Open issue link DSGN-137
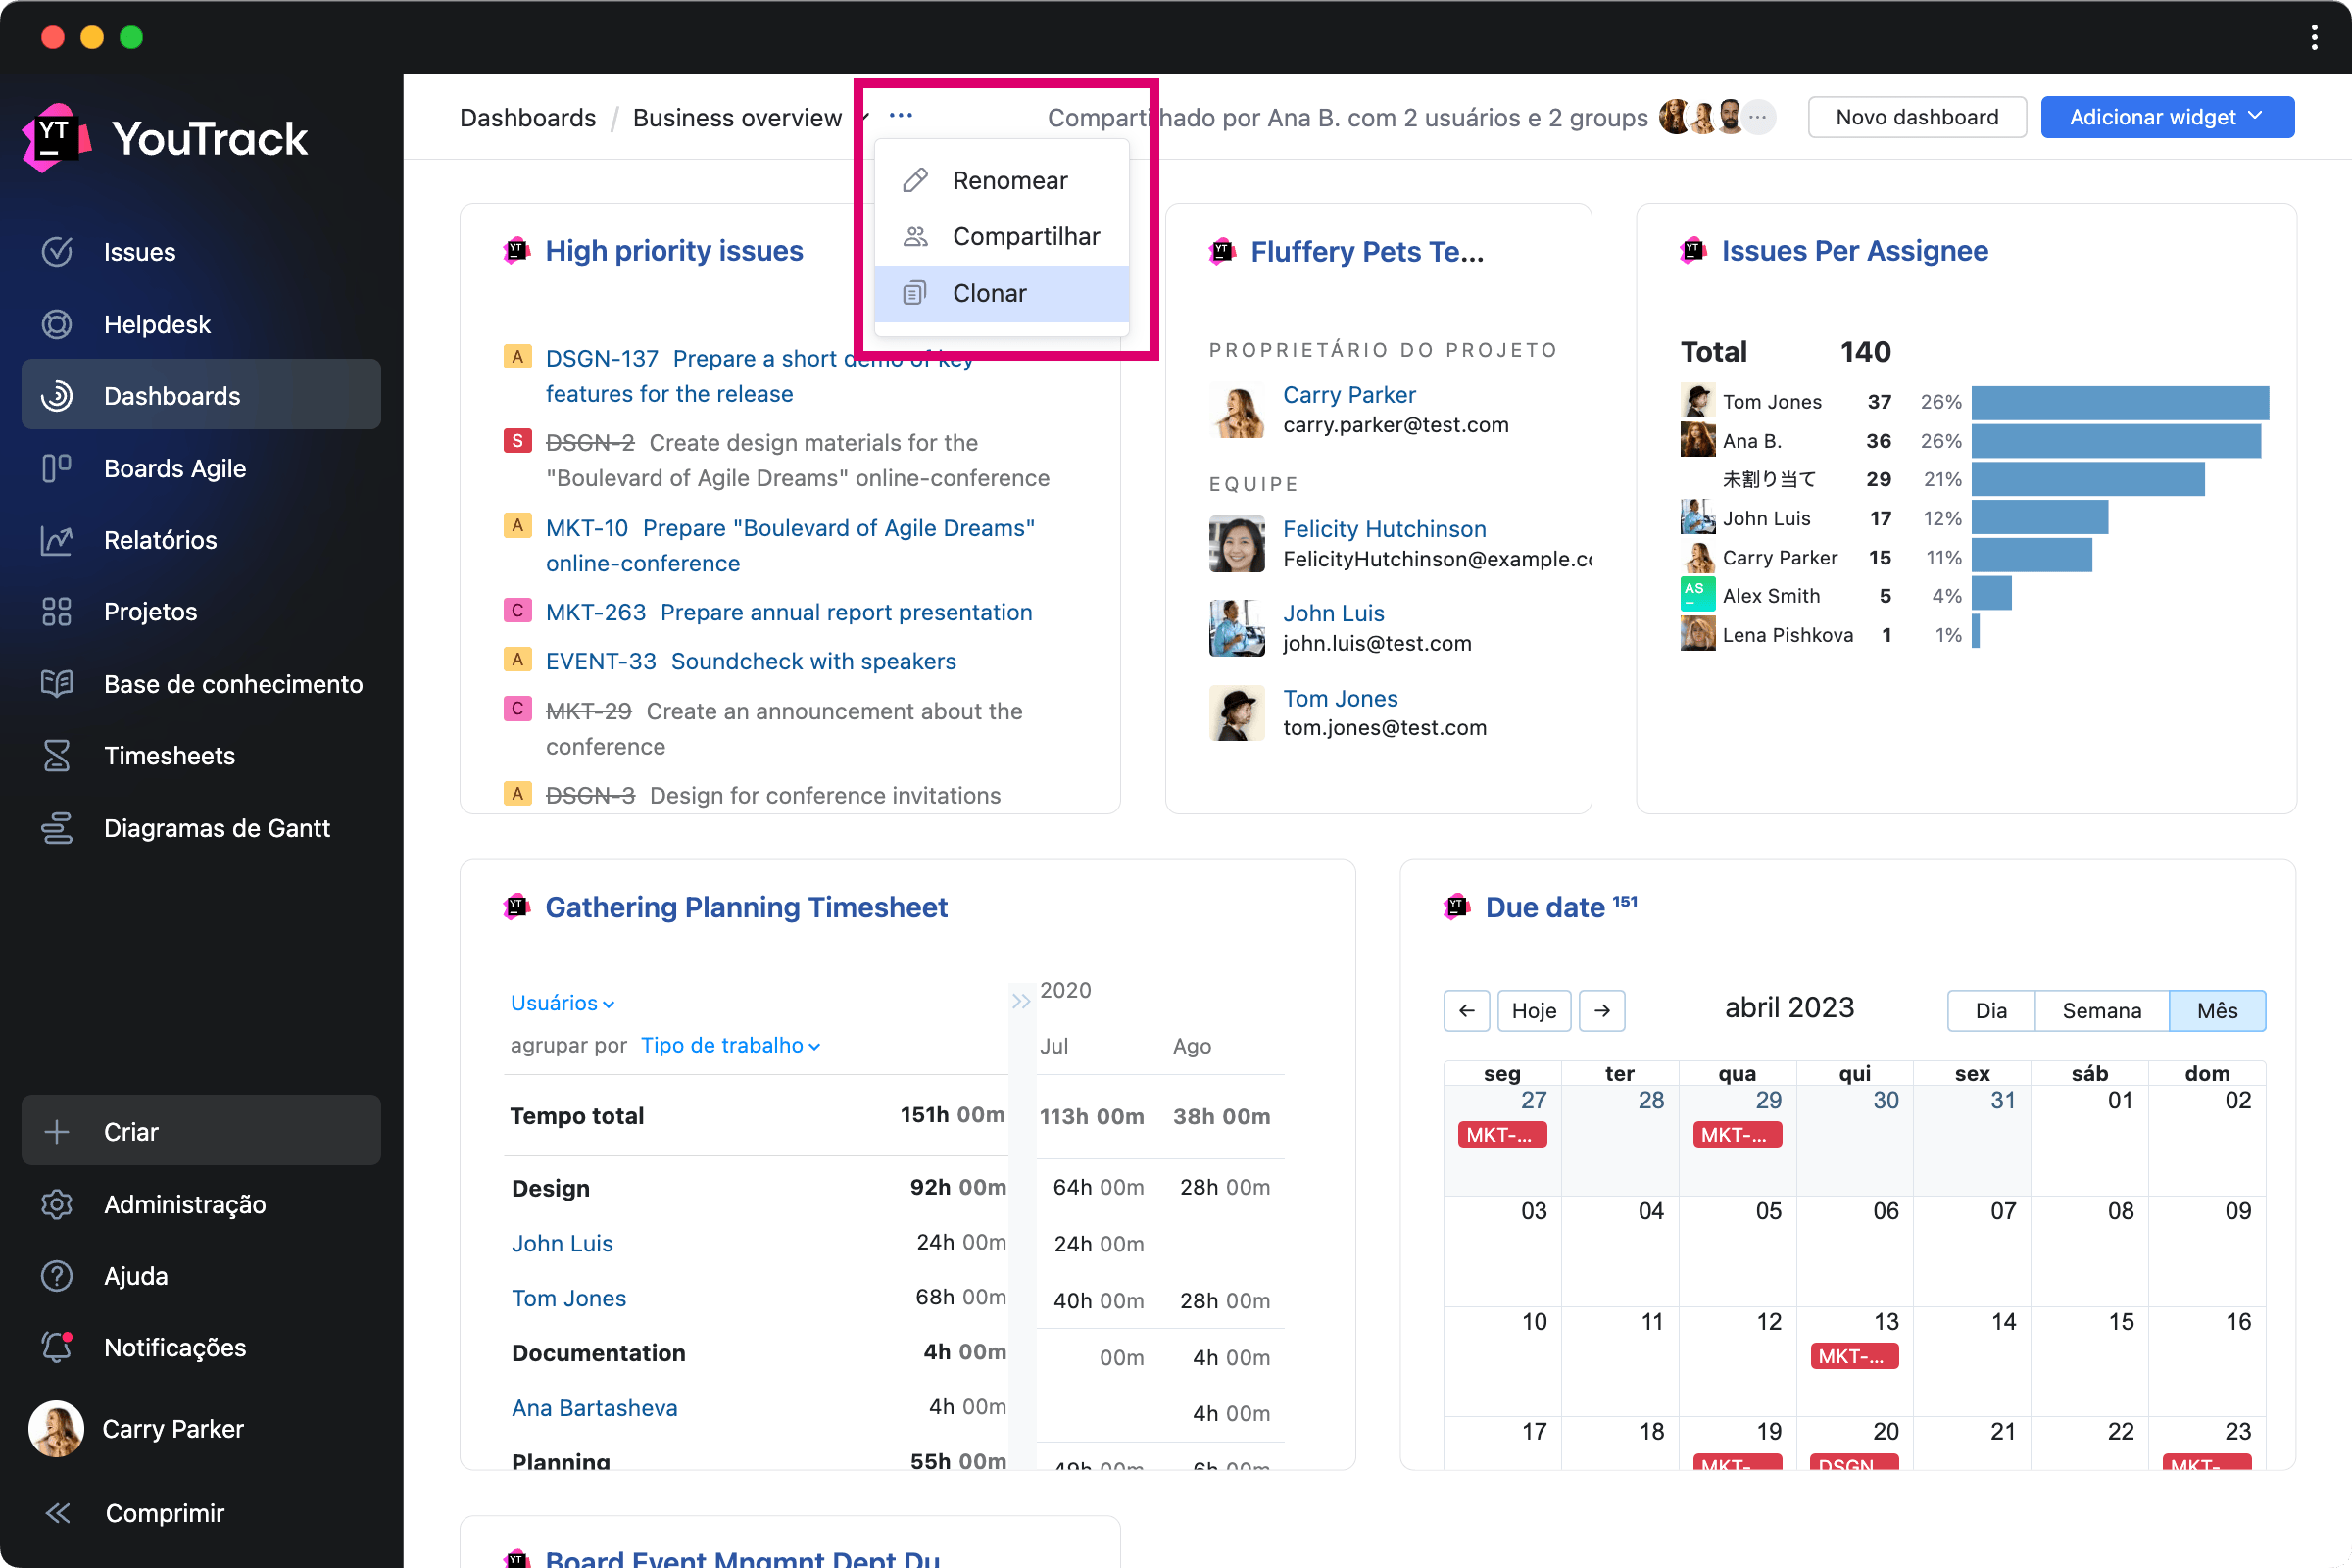This screenshot has width=2352, height=1568. 602,358
